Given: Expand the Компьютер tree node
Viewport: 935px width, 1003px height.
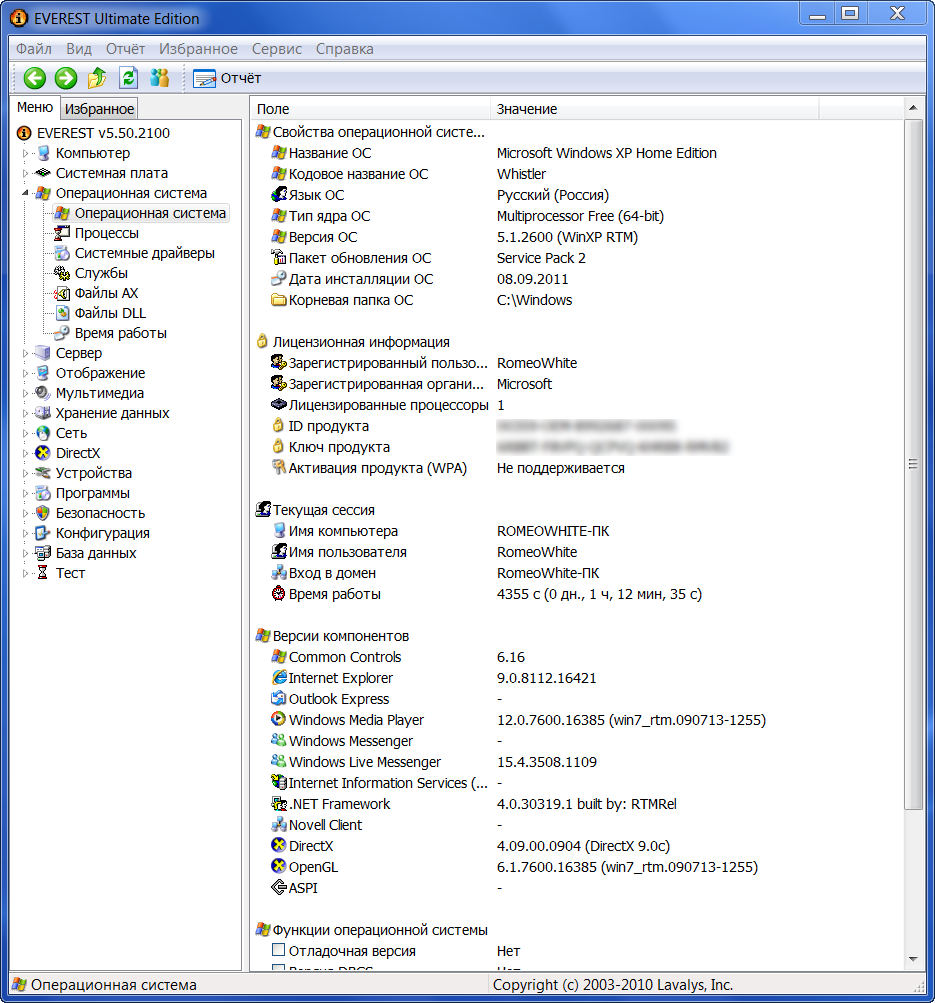Looking at the screenshot, I should pos(26,154).
